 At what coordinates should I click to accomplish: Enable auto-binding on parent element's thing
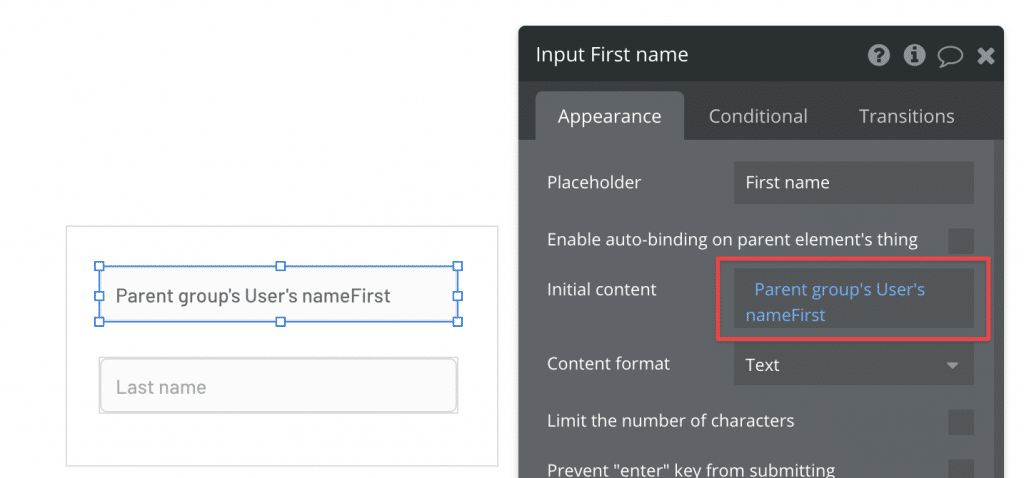tap(960, 240)
